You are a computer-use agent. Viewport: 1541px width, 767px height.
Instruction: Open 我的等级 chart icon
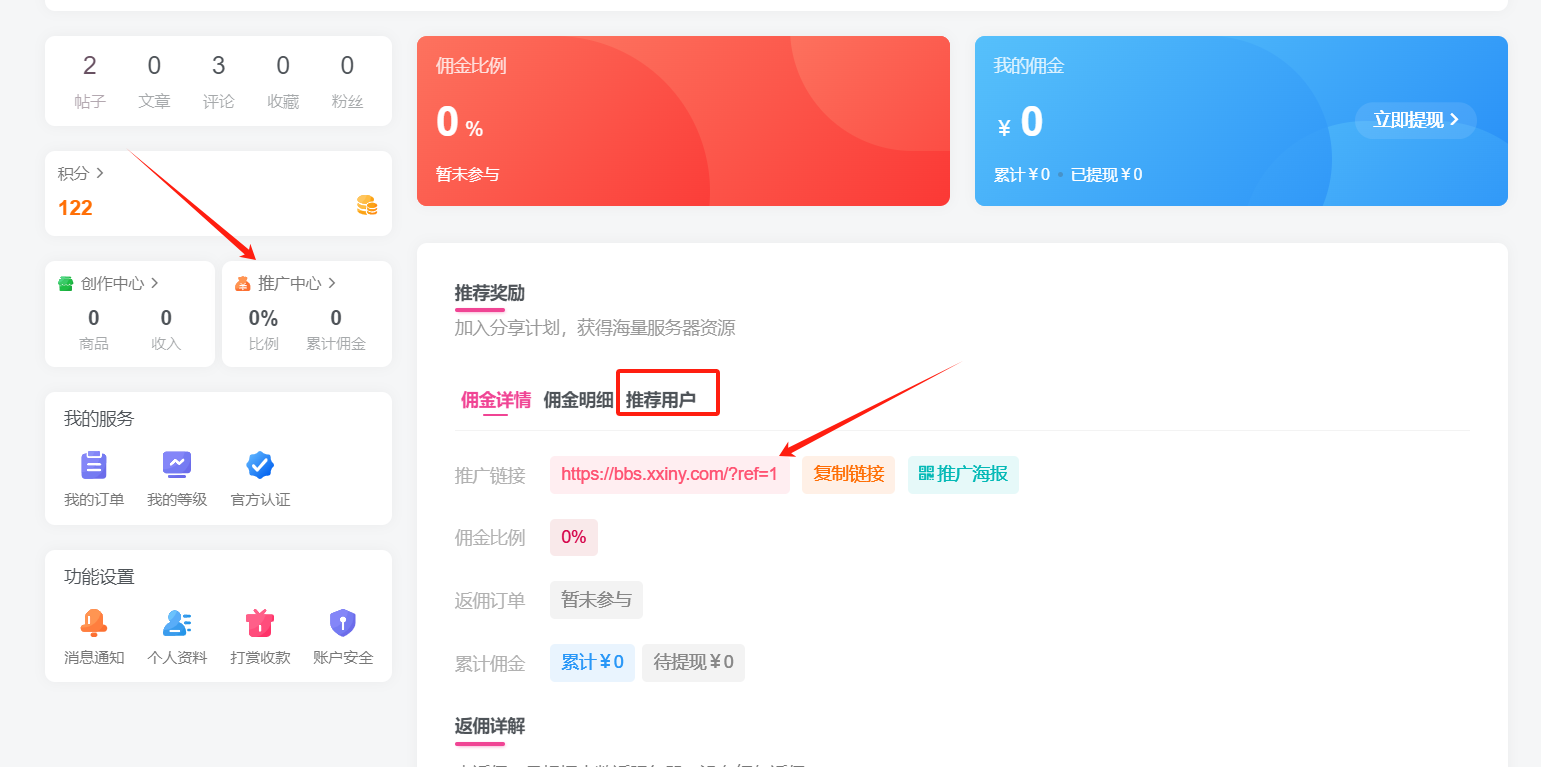pos(177,465)
